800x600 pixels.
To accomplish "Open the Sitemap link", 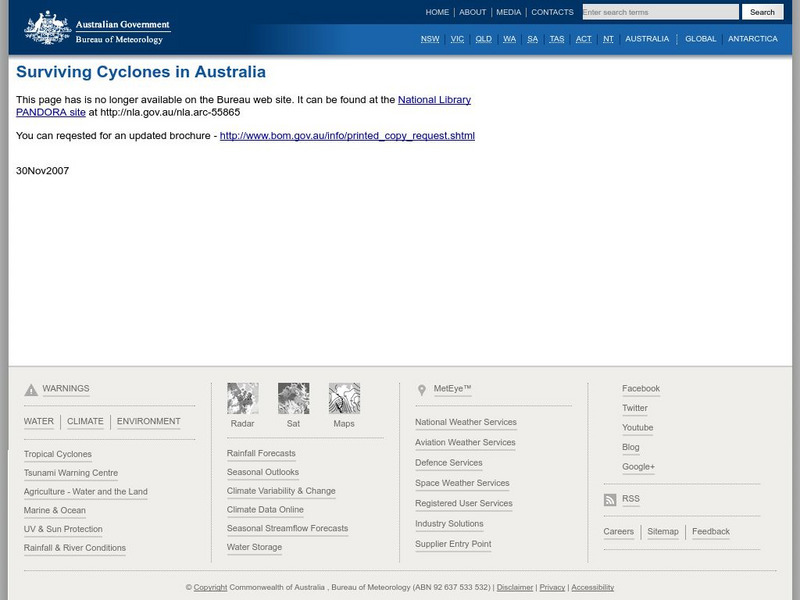I will [663, 532].
